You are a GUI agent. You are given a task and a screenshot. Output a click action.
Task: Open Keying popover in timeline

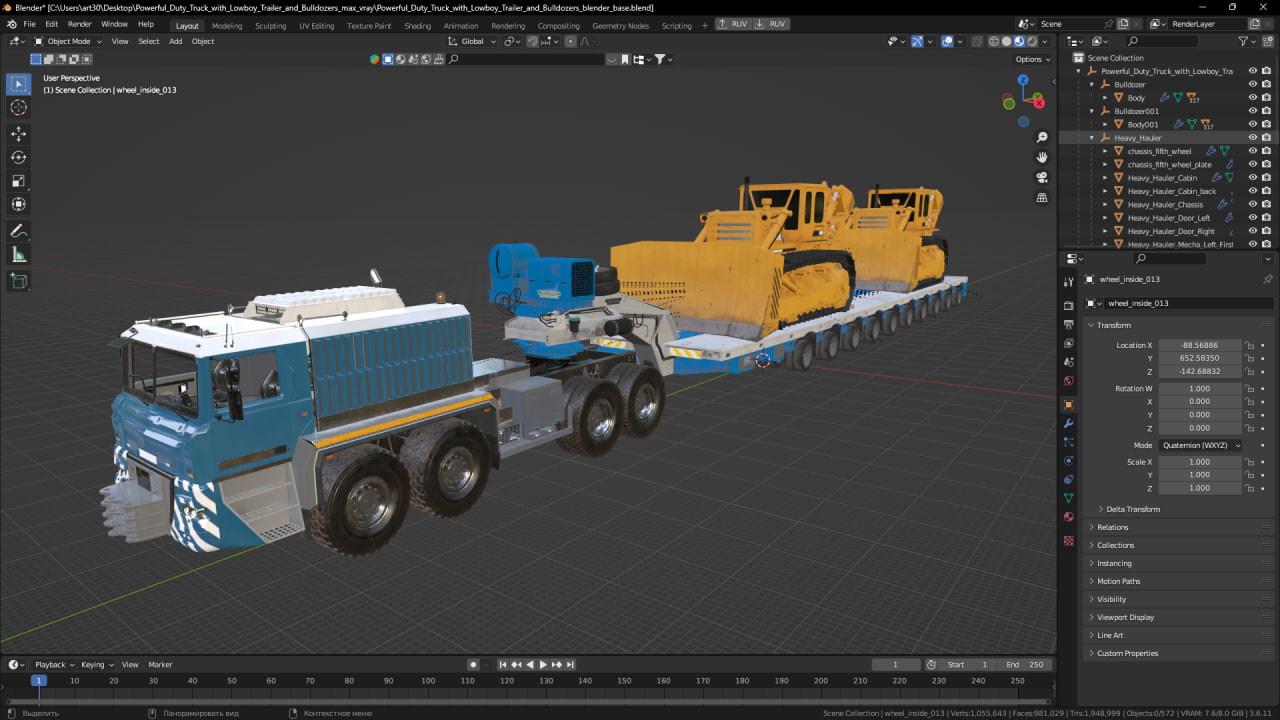pyautogui.click(x=97, y=665)
